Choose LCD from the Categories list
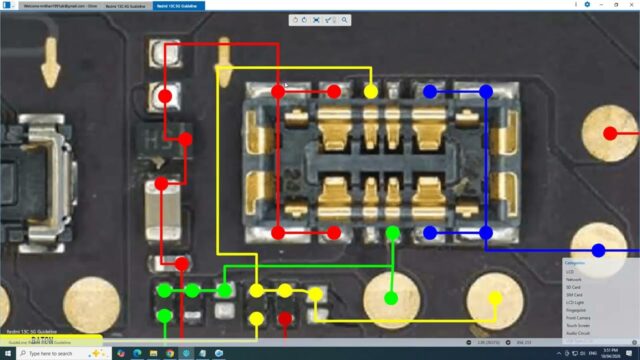This screenshot has height=360, width=640. [x=570, y=271]
